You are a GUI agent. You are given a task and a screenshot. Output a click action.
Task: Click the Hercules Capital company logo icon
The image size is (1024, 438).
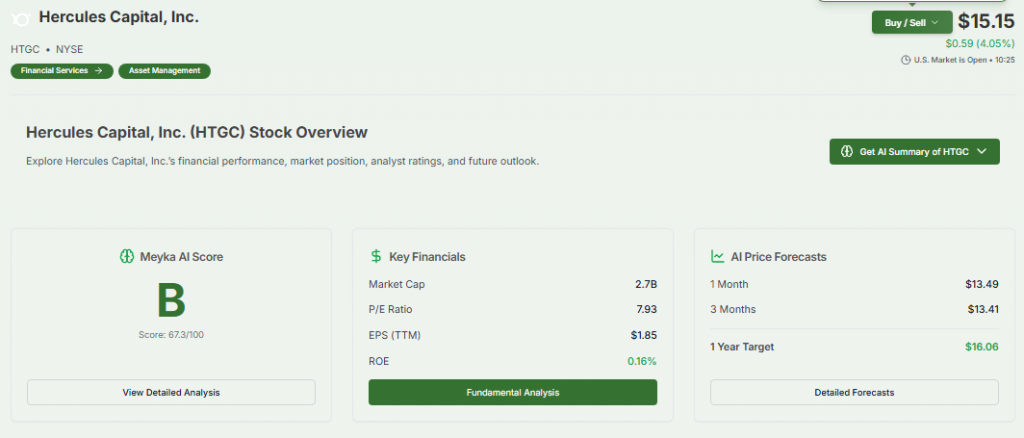pyautogui.click(x=20, y=20)
